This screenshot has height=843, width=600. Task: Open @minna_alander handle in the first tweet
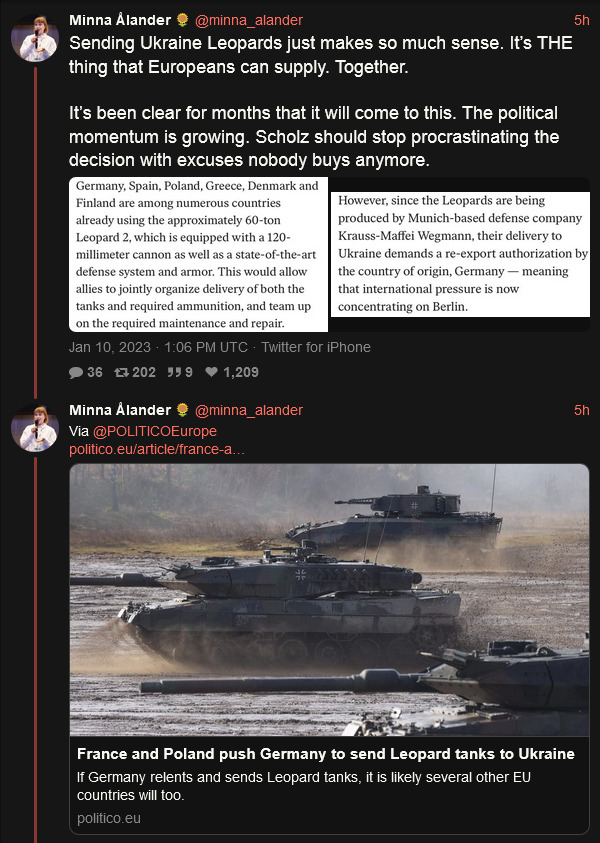tap(249, 20)
